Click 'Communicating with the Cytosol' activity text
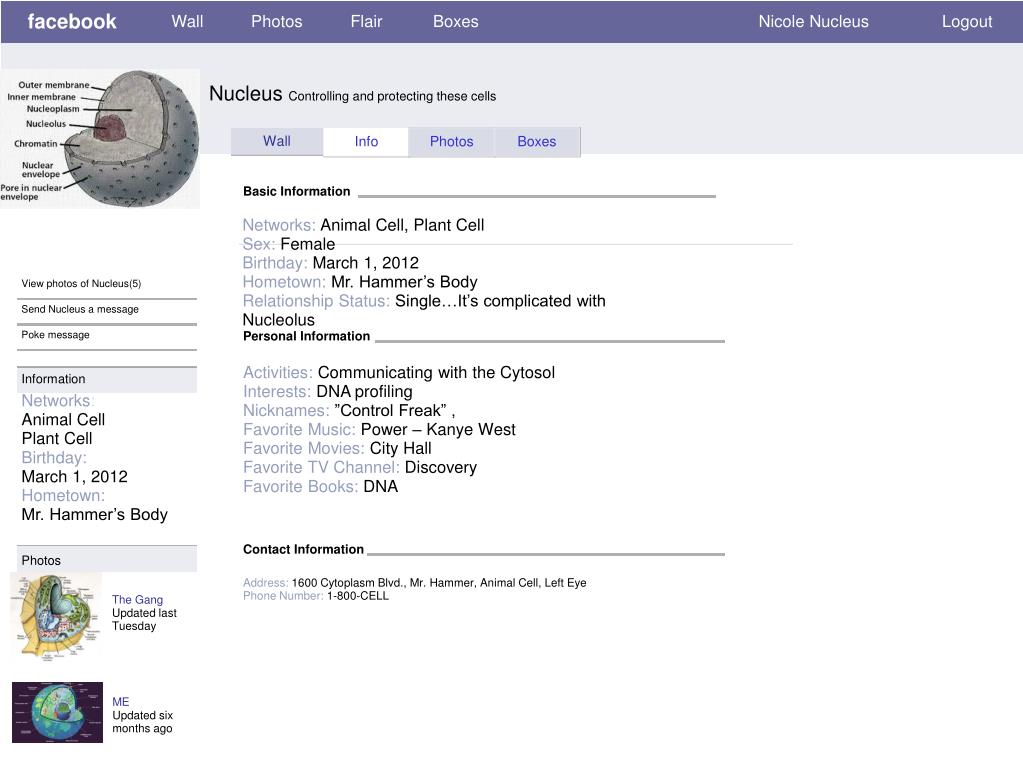Viewport: 1023px width, 767px height. click(x=436, y=372)
